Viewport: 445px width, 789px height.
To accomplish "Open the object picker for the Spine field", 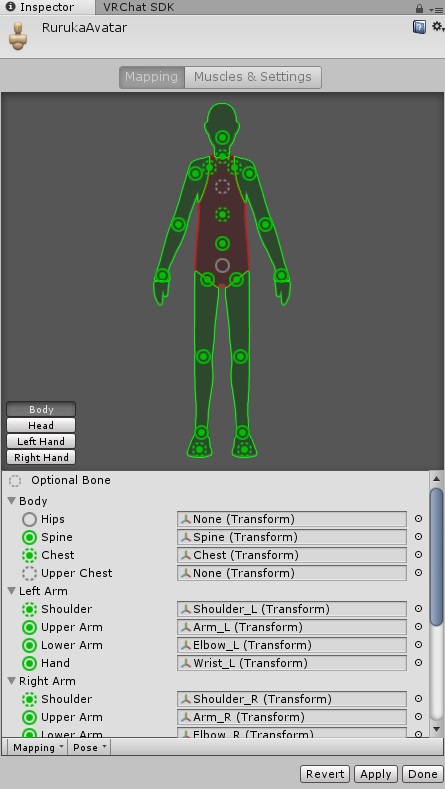I will coord(418,537).
